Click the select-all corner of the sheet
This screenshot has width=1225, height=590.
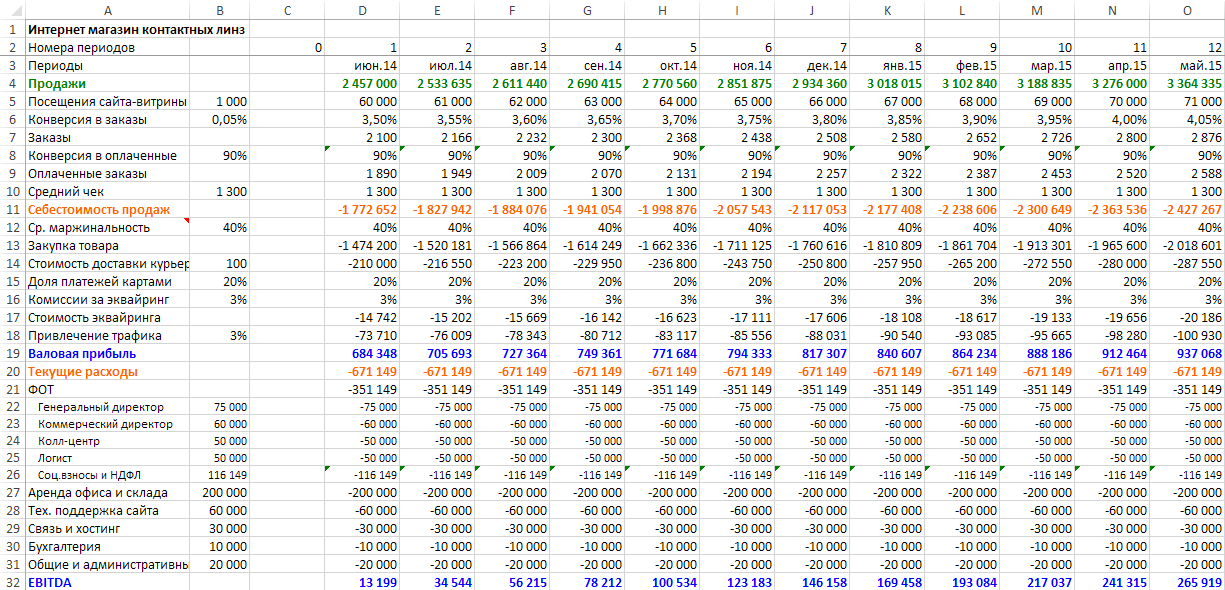click(12, 9)
